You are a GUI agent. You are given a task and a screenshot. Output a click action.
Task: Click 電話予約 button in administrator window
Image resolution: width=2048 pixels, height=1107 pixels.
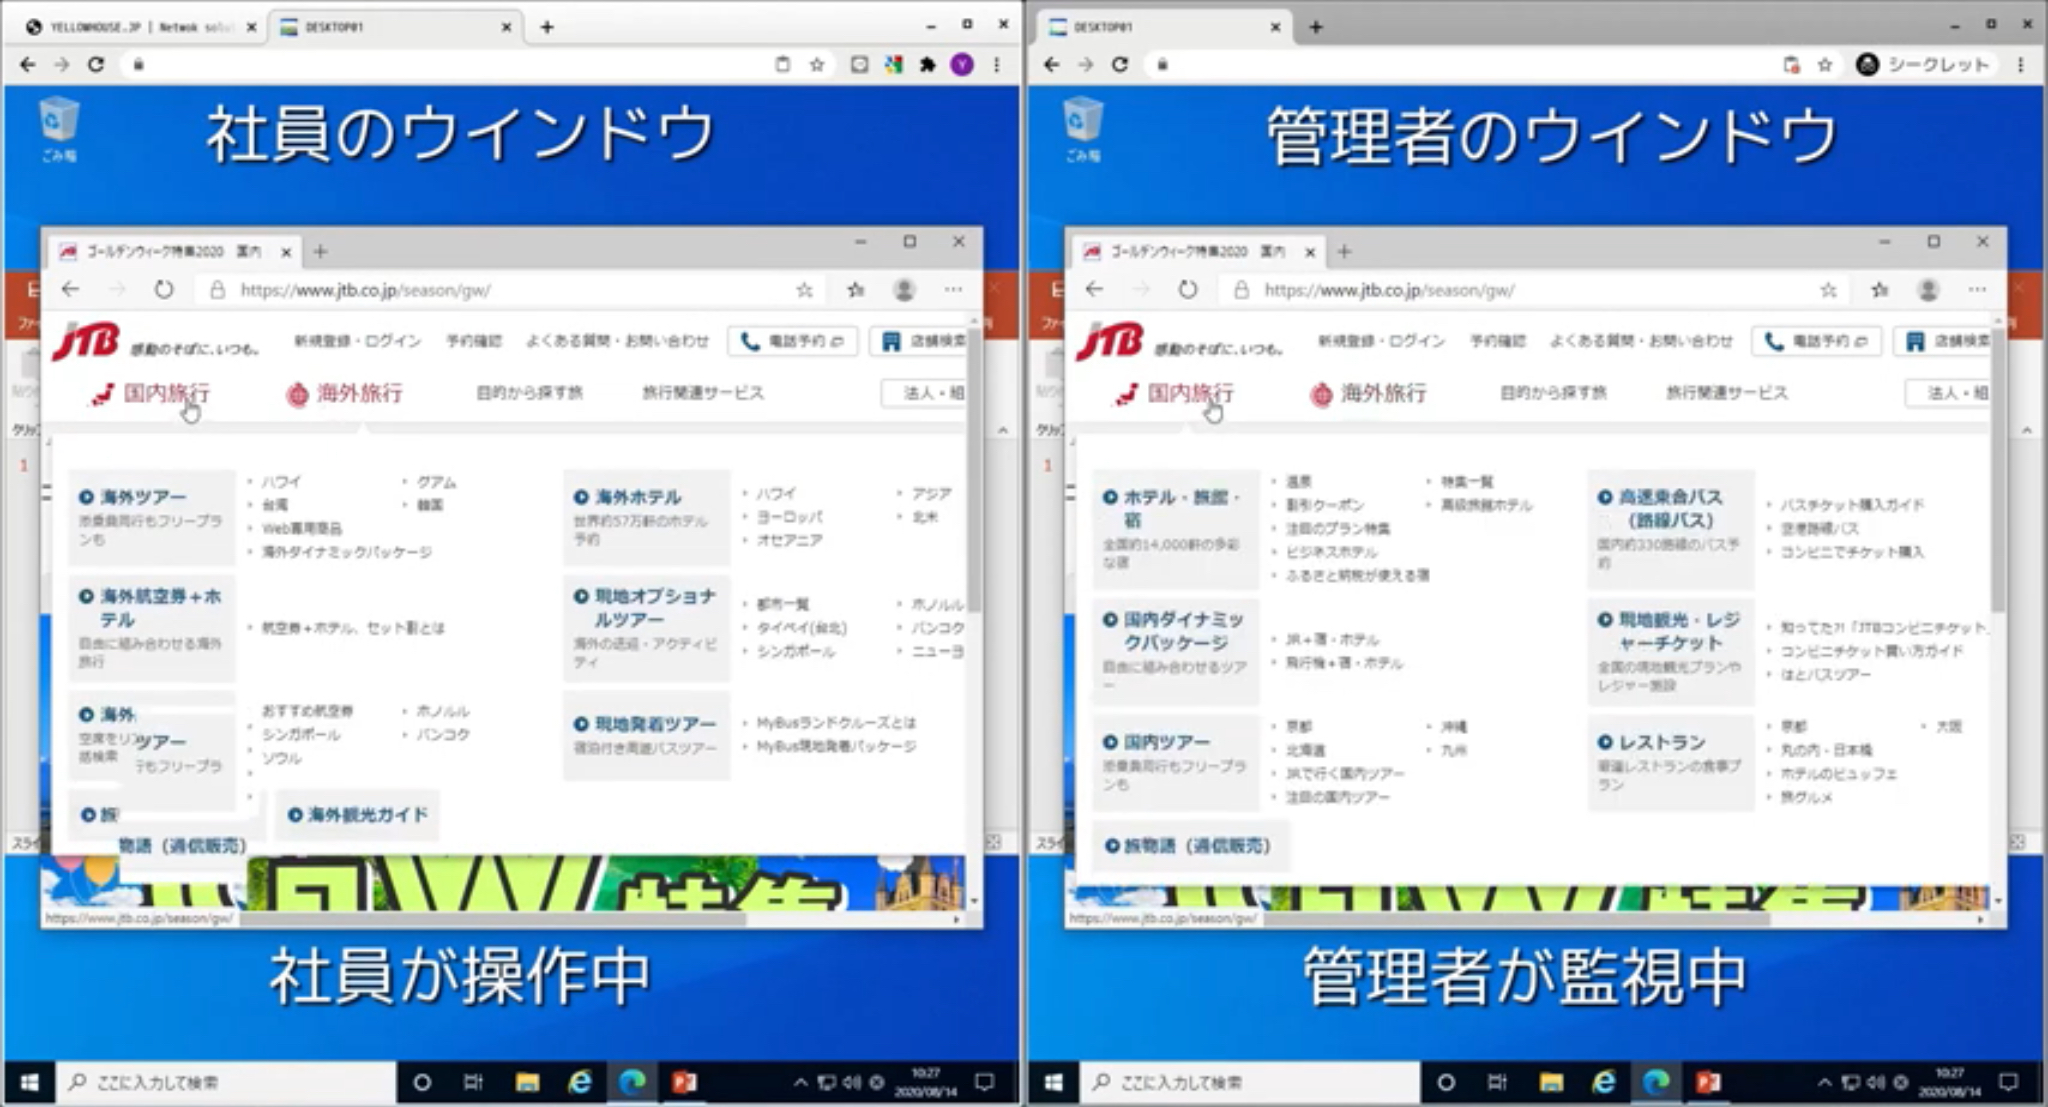pos(1817,342)
